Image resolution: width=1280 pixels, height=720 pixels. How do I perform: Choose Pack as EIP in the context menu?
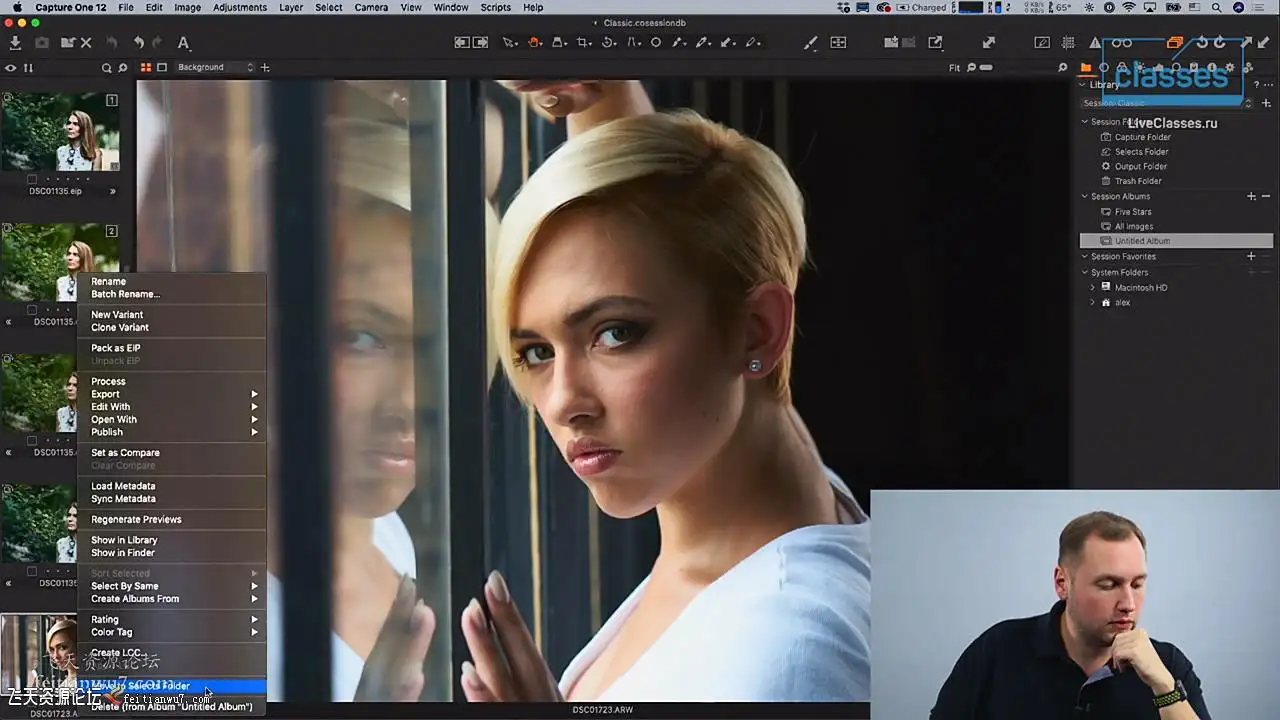tap(172, 348)
